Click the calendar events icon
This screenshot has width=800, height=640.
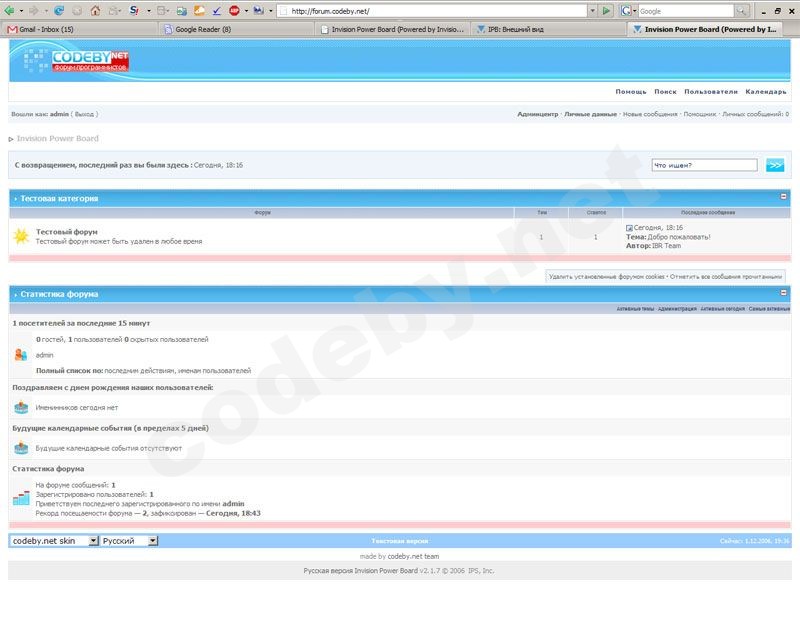(21, 448)
